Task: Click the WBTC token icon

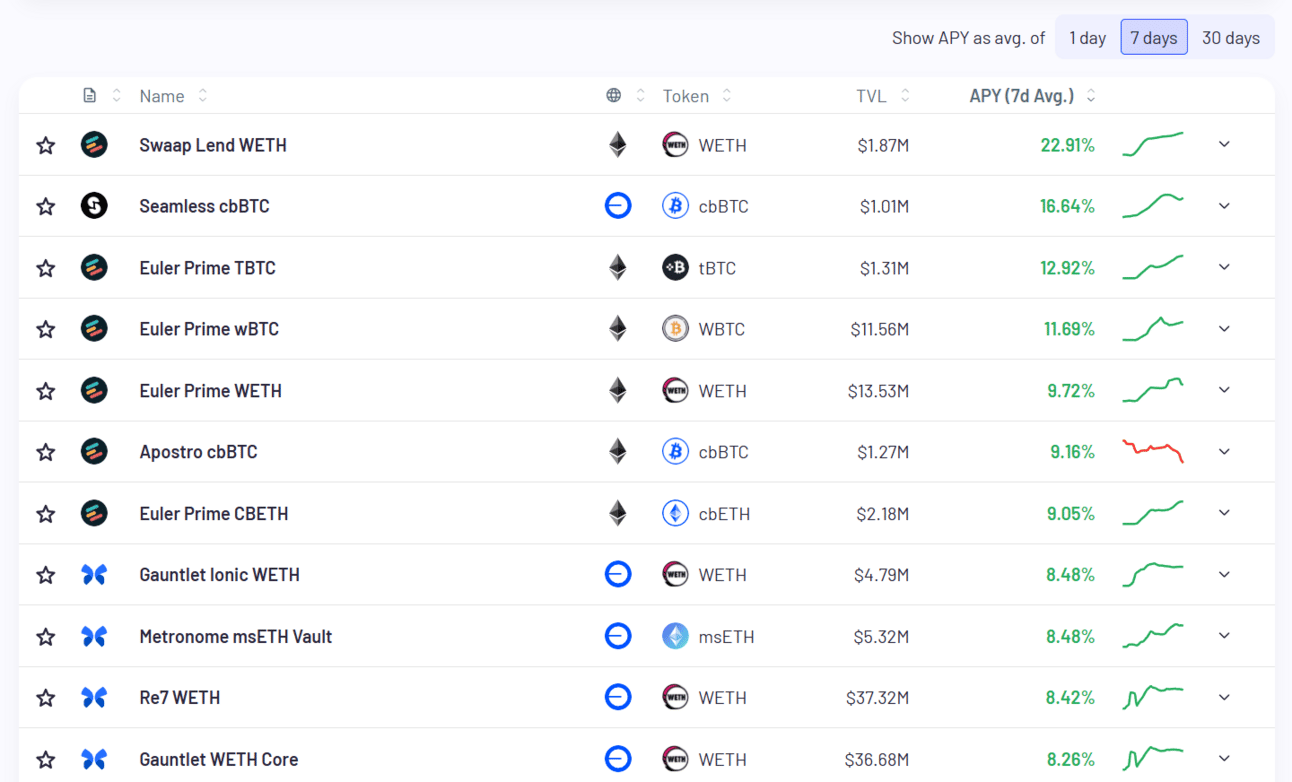Action: 675,329
